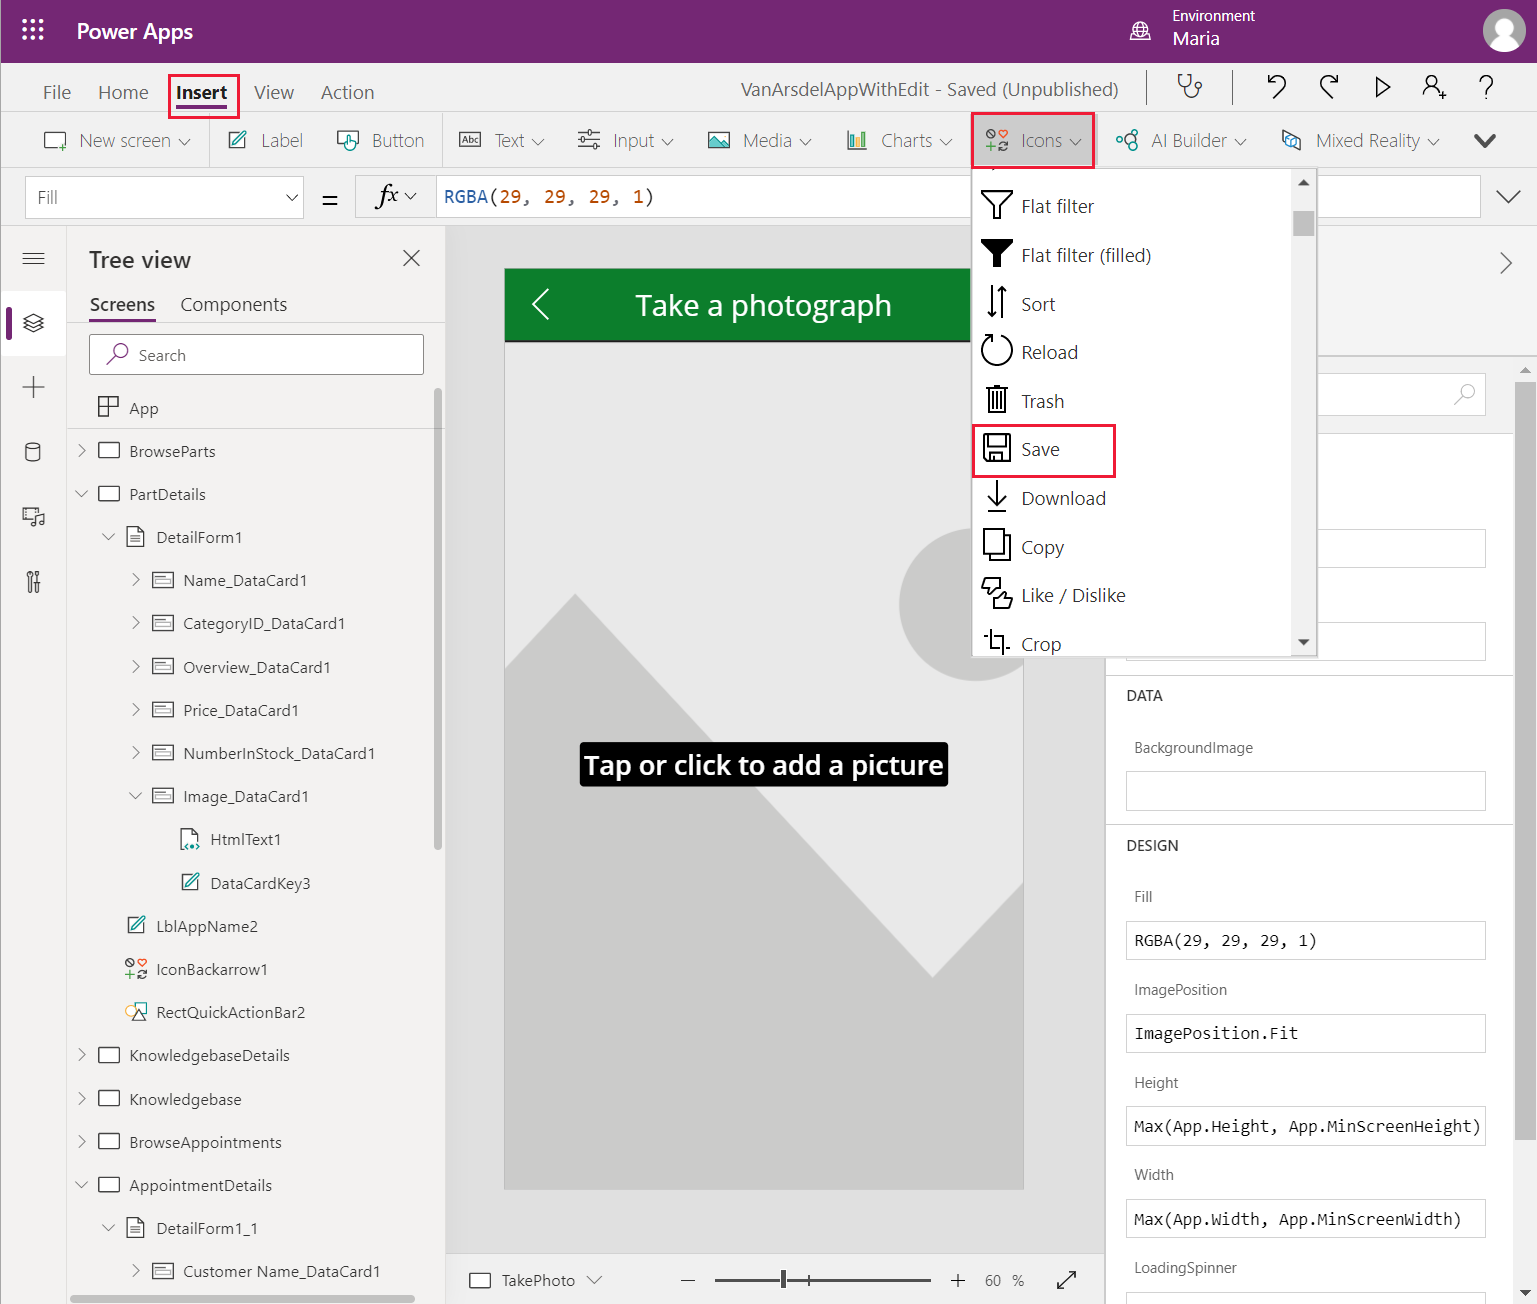The height and width of the screenshot is (1304, 1537).
Task: Open the Media dropdown
Action: pos(759,140)
